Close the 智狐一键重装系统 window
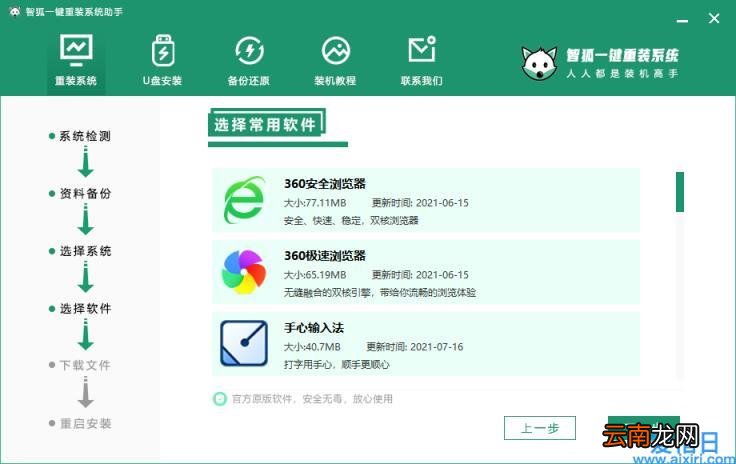 [714, 18]
